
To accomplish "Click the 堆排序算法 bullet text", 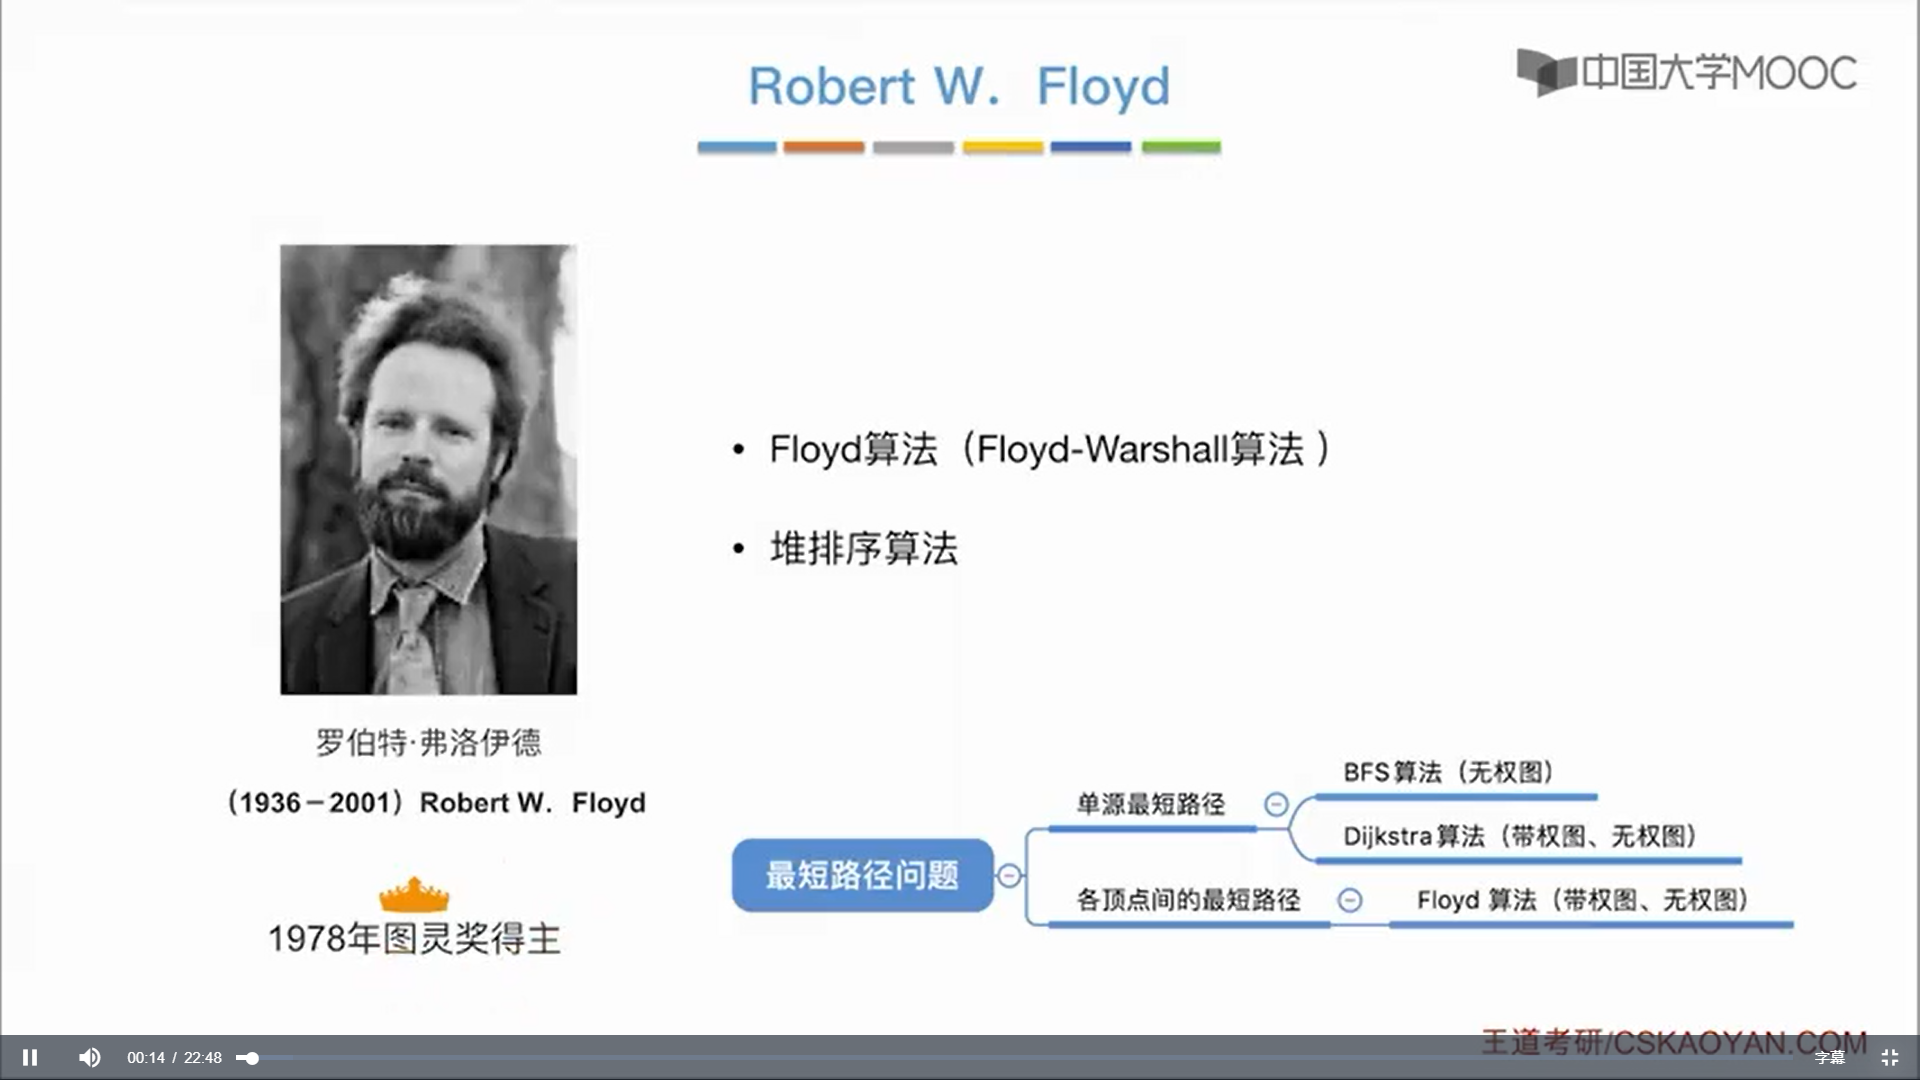I will [863, 548].
